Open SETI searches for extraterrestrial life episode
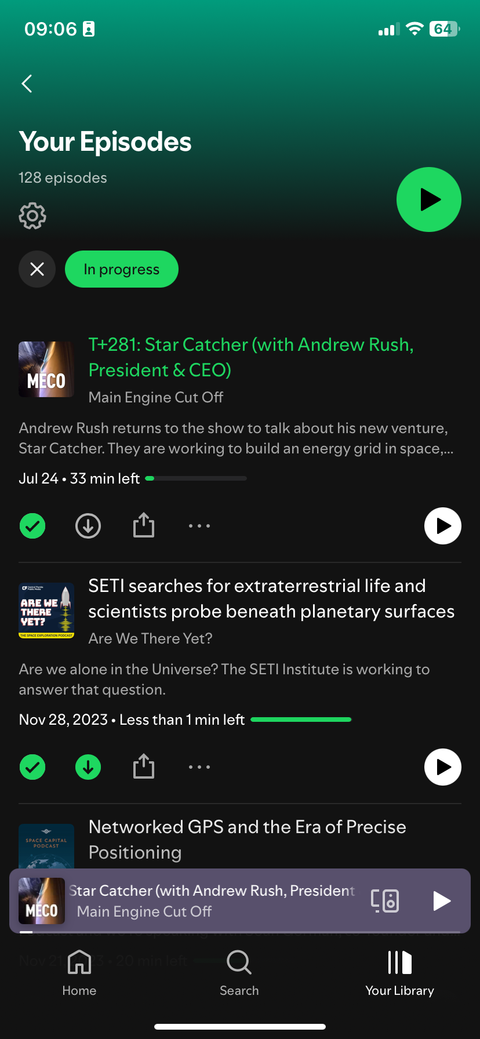 click(272, 598)
